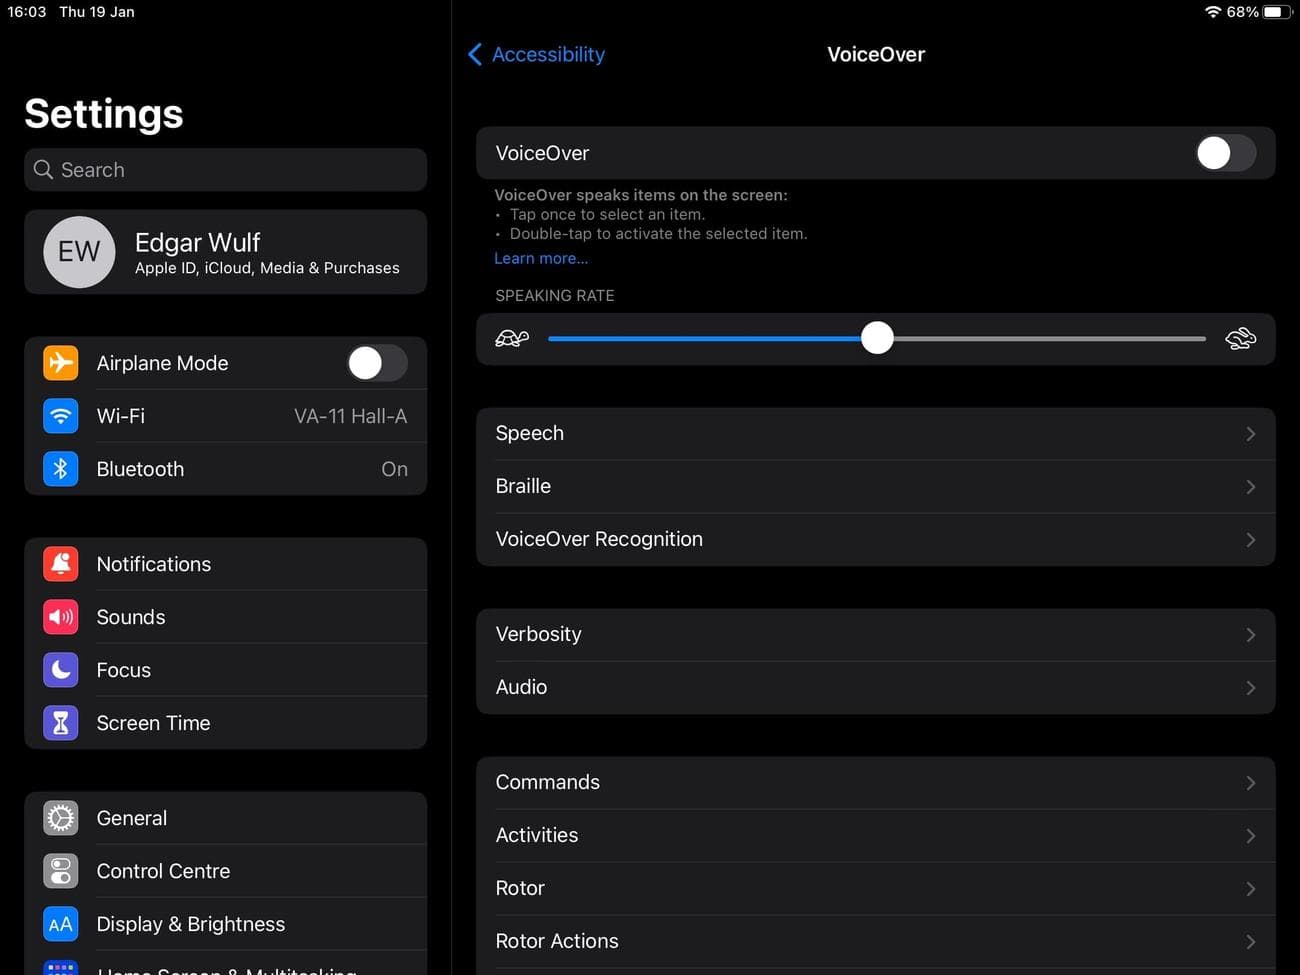Expand the Rotor Actions section
Screen dimensions: 1300x975
coord(876,940)
